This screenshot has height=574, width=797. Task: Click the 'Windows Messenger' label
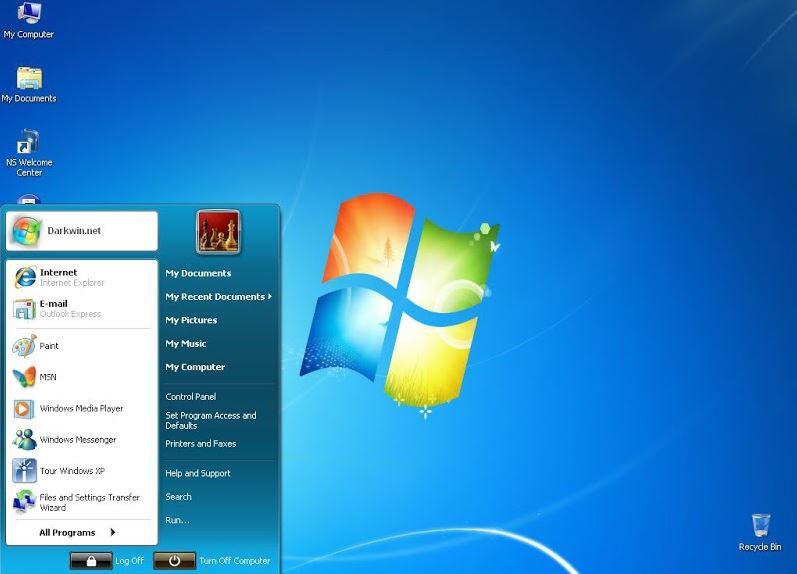click(x=78, y=440)
